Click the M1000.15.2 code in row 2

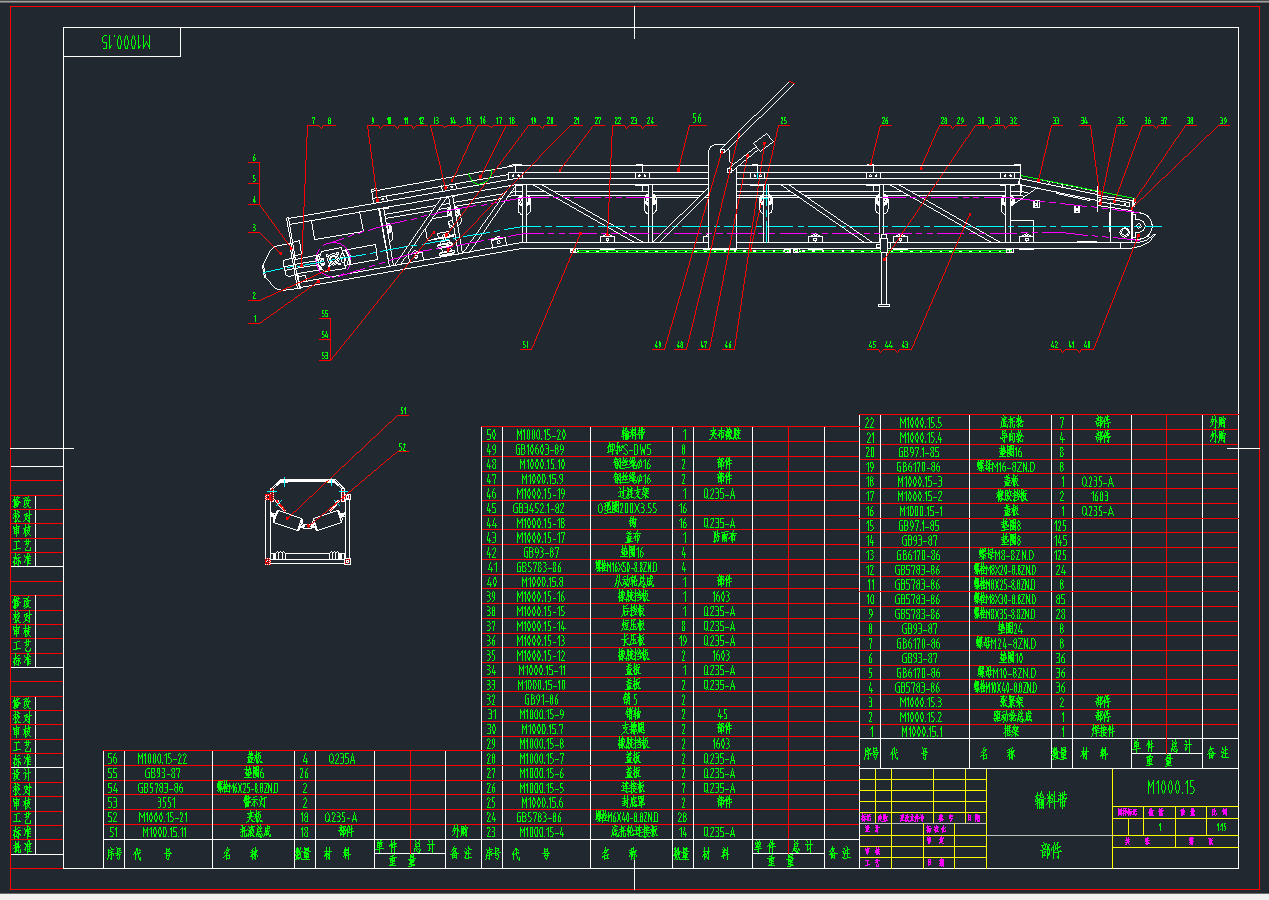921,716
